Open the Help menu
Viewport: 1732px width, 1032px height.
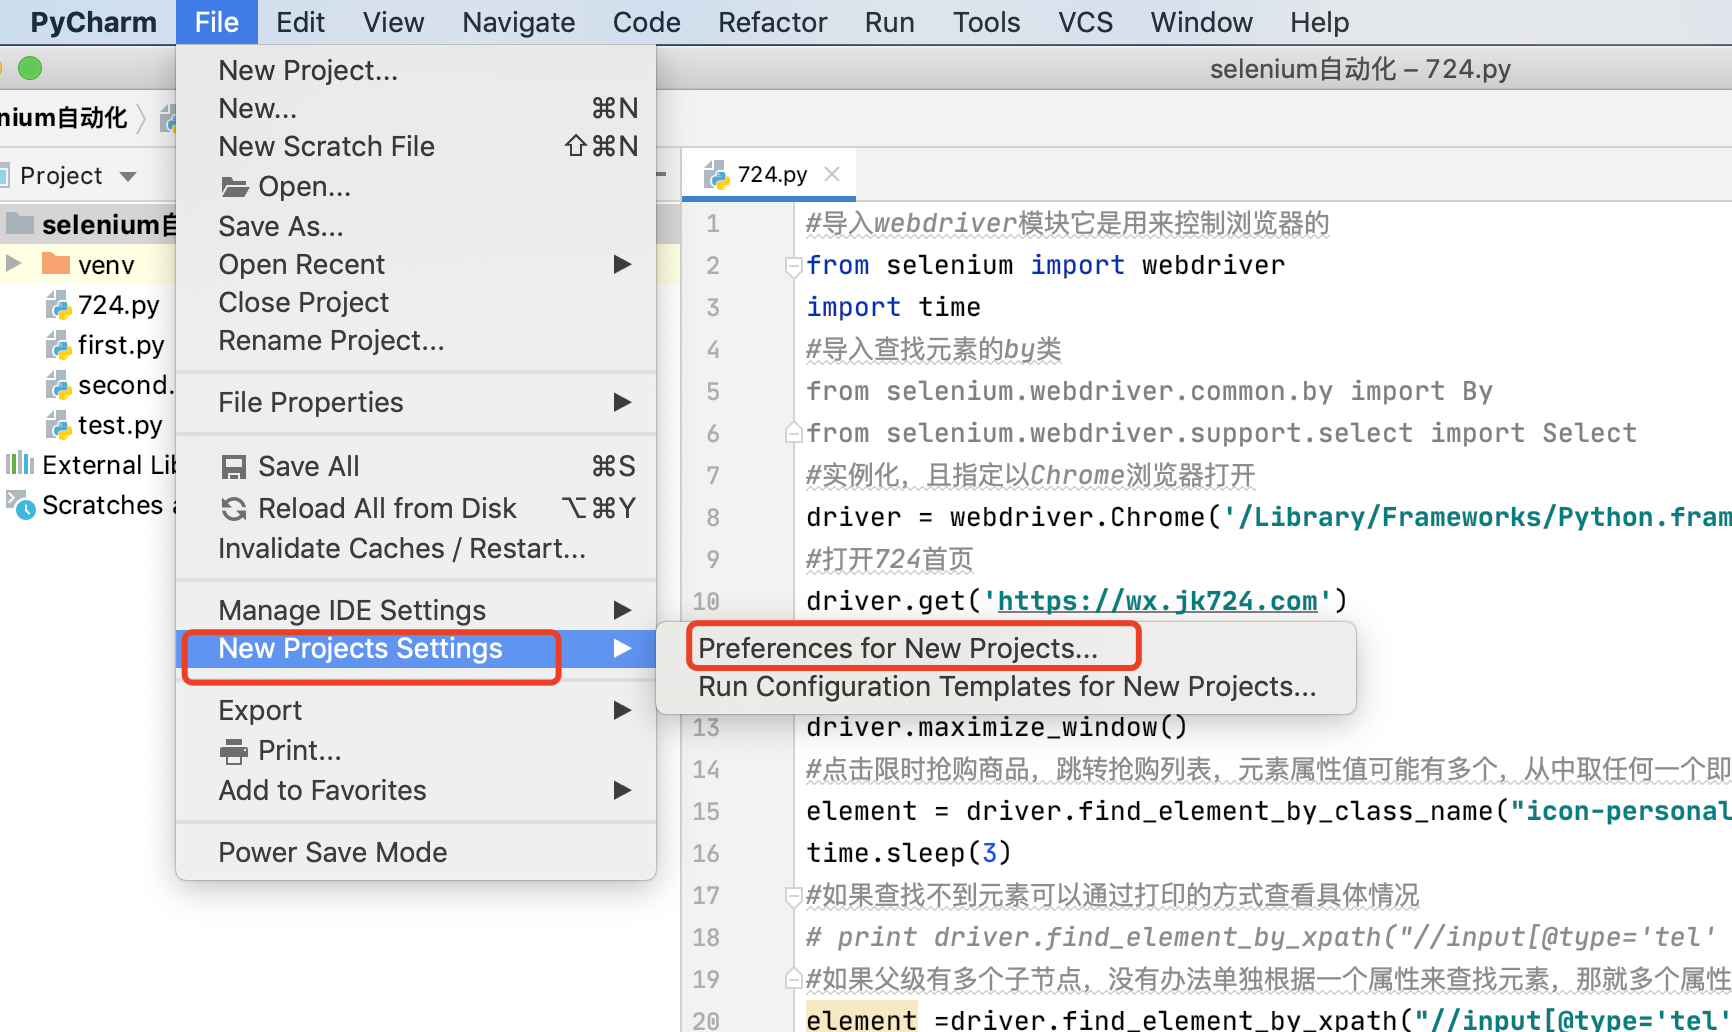(x=1319, y=22)
